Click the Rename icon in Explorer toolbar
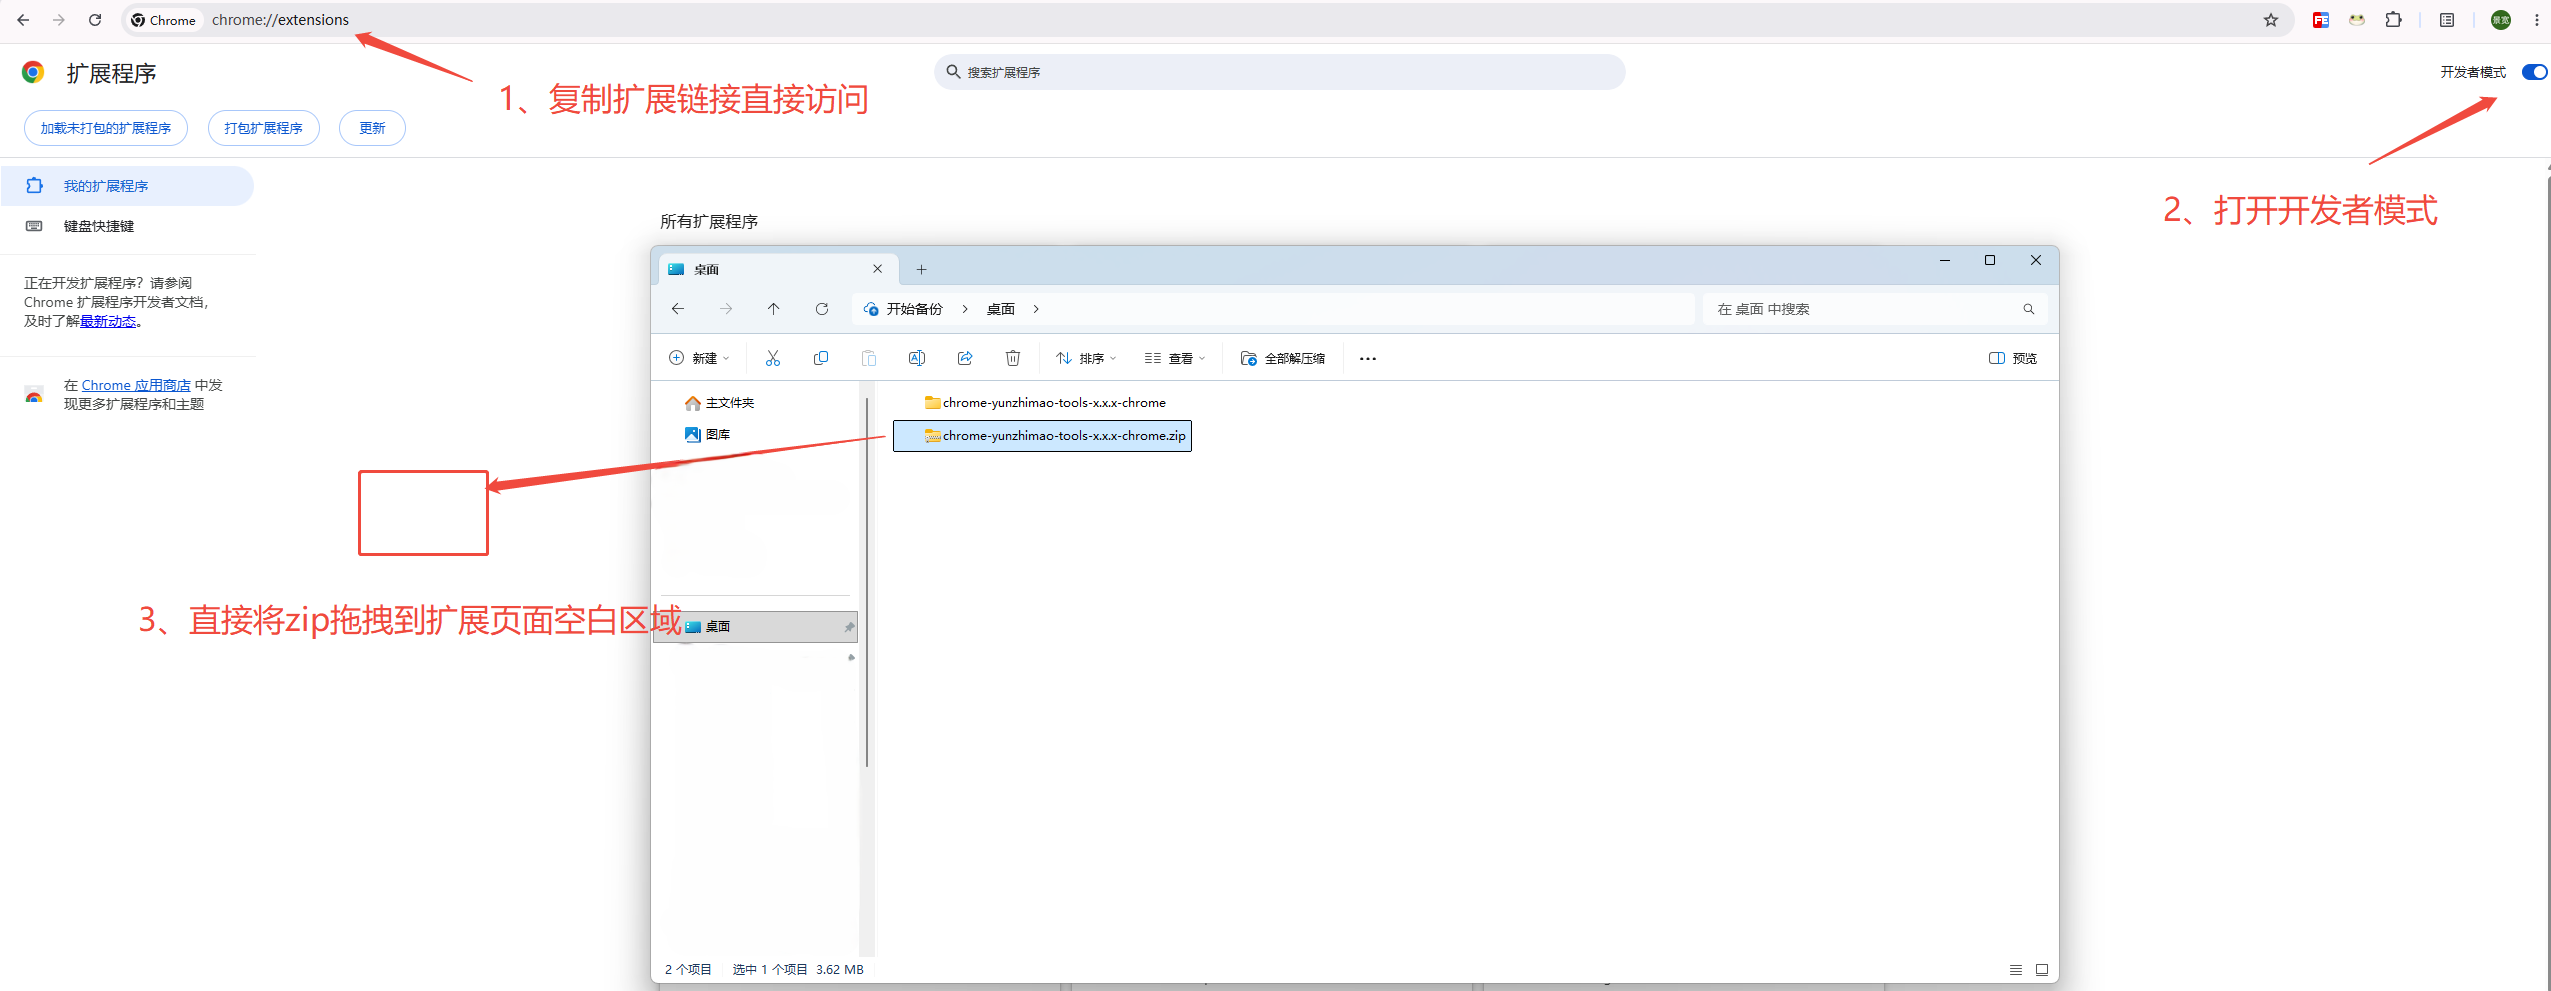The image size is (2551, 991). pos(917,358)
